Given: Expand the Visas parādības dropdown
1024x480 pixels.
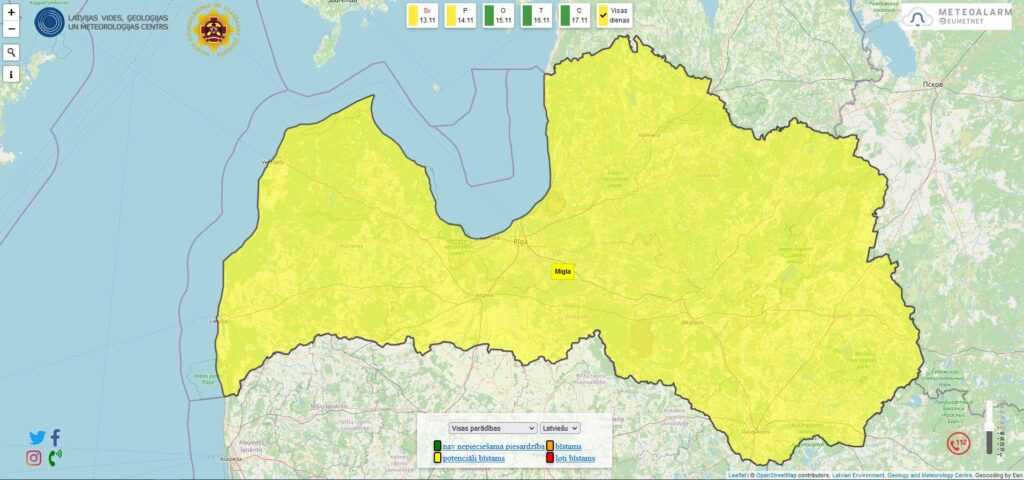Looking at the screenshot, I should click(x=493, y=428).
